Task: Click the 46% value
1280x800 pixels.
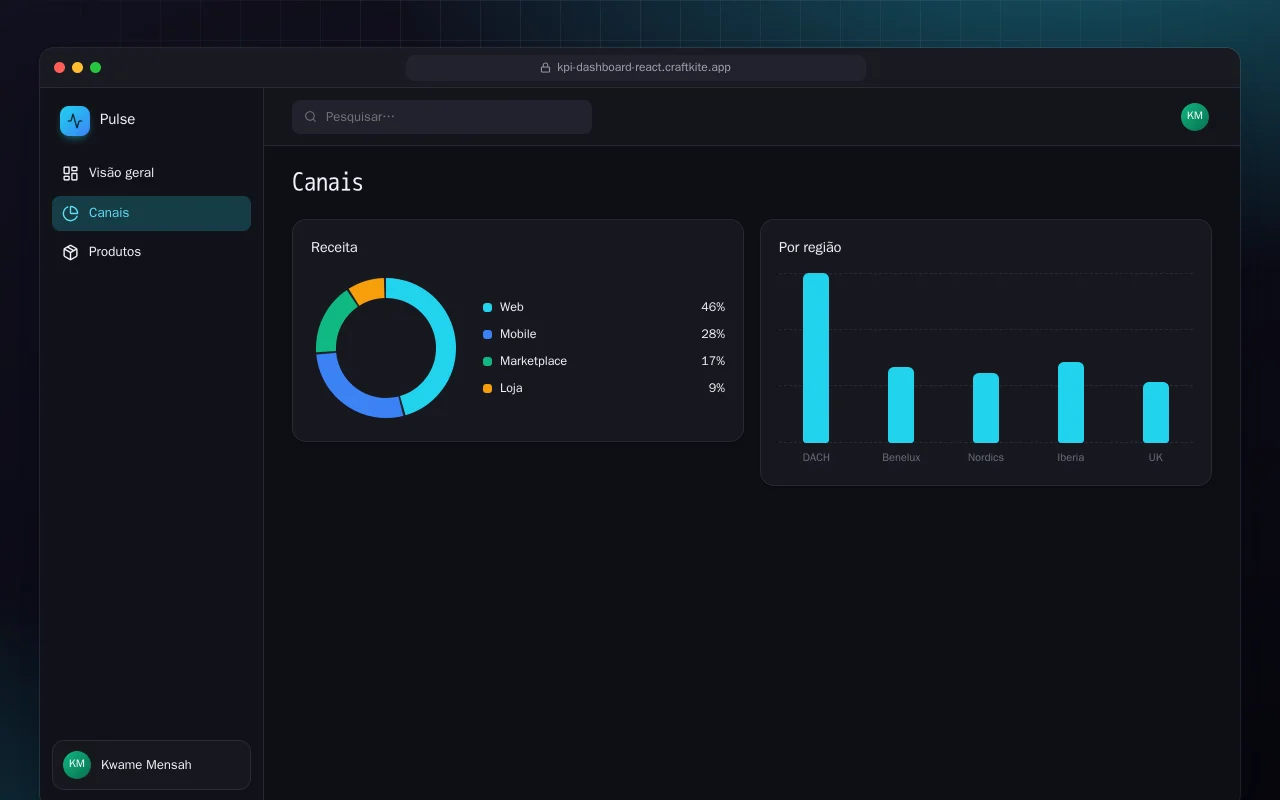Action: 713,307
